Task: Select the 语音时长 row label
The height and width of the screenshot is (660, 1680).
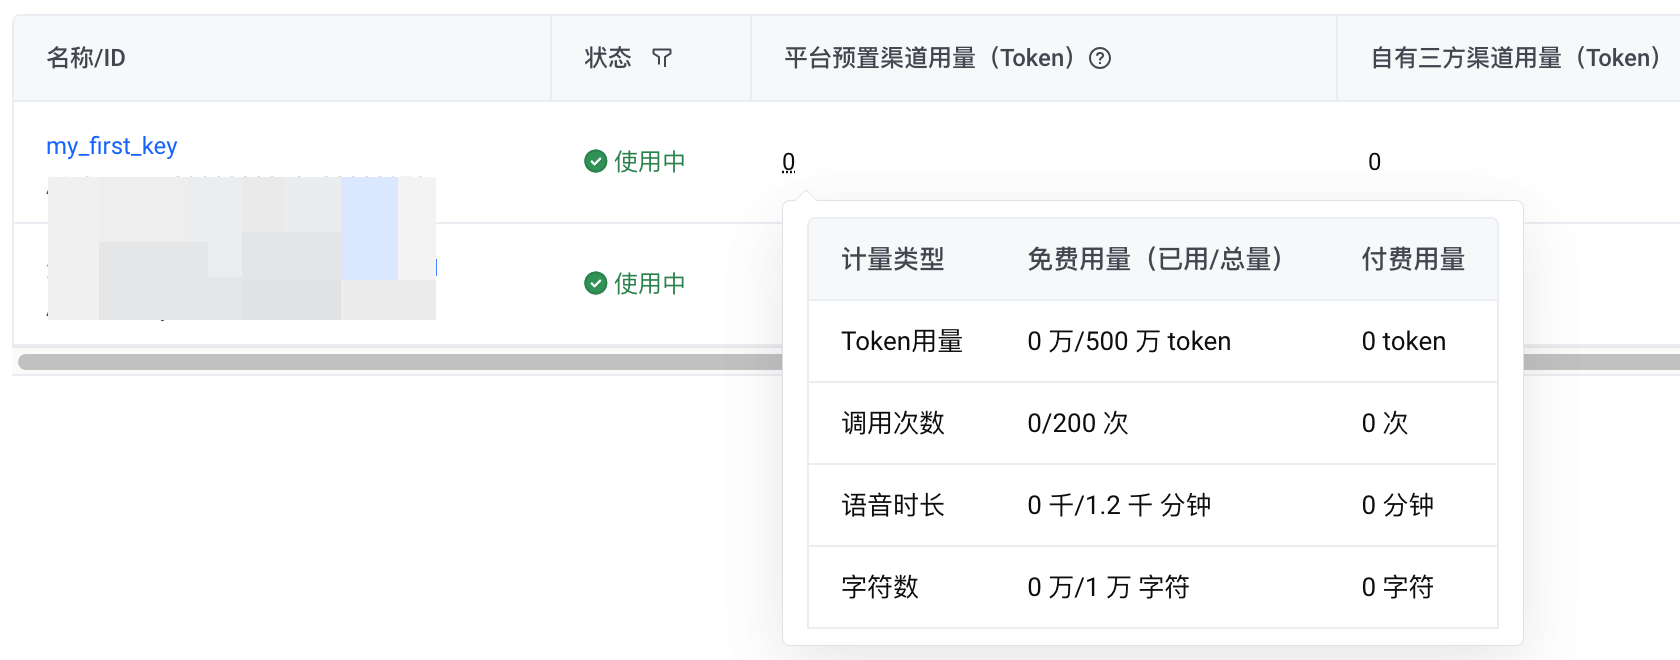Action: click(x=892, y=506)
